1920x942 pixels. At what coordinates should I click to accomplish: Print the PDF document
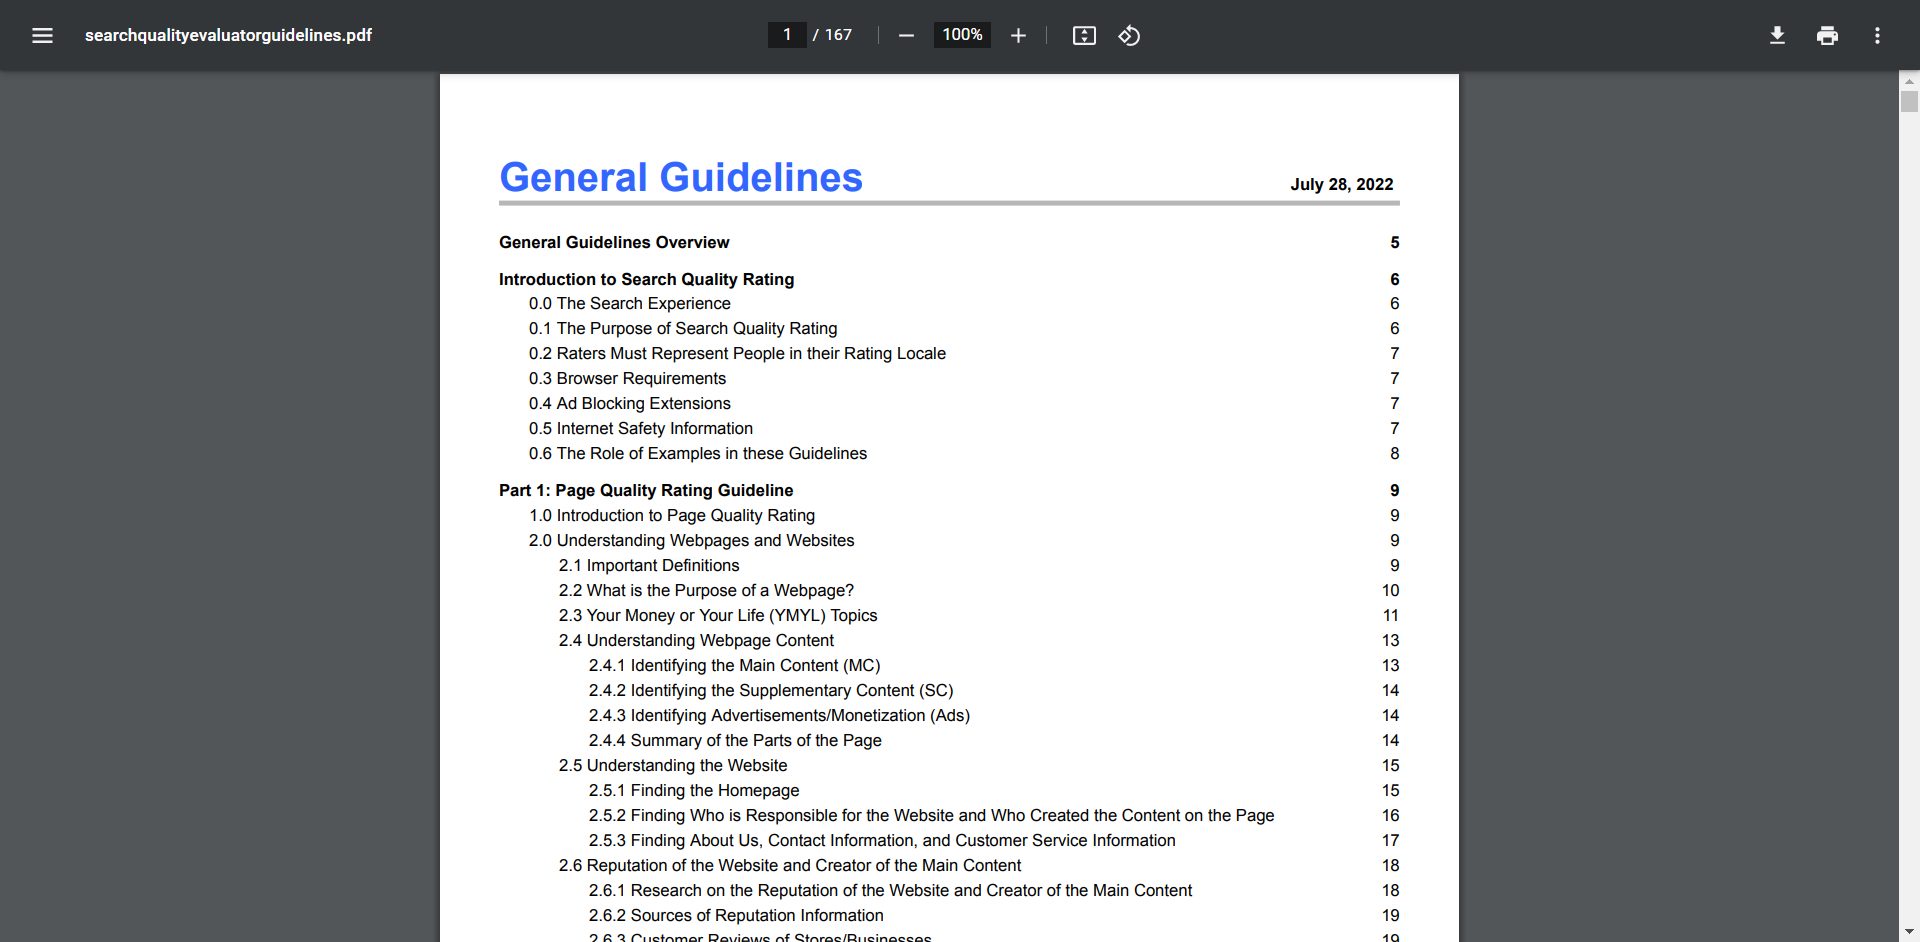point(1827,36)
